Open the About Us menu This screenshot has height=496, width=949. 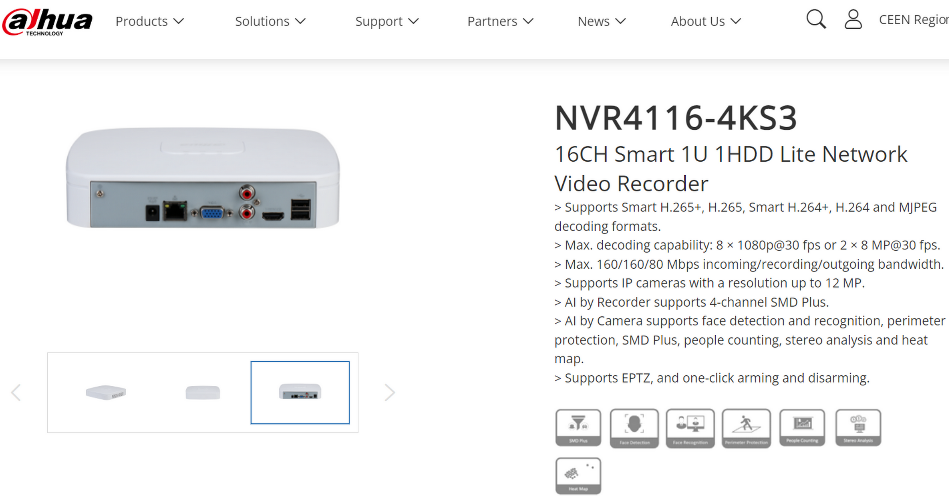706,21
